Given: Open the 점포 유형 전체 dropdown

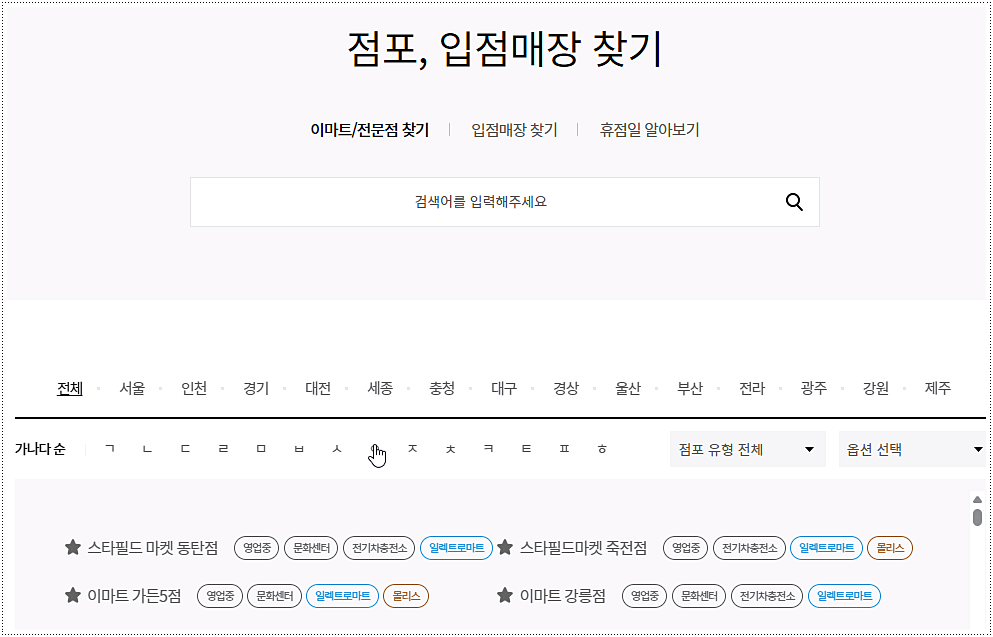Looking at the screenshot, I should pyautogui.click(x=747, y=449).
